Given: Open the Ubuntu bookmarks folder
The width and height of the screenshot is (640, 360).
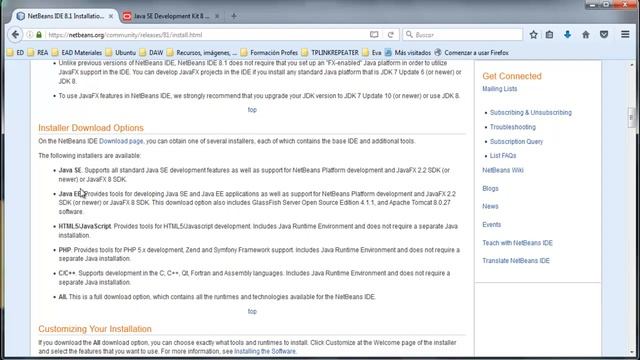Looking at the screenshot, I should 121,53.
